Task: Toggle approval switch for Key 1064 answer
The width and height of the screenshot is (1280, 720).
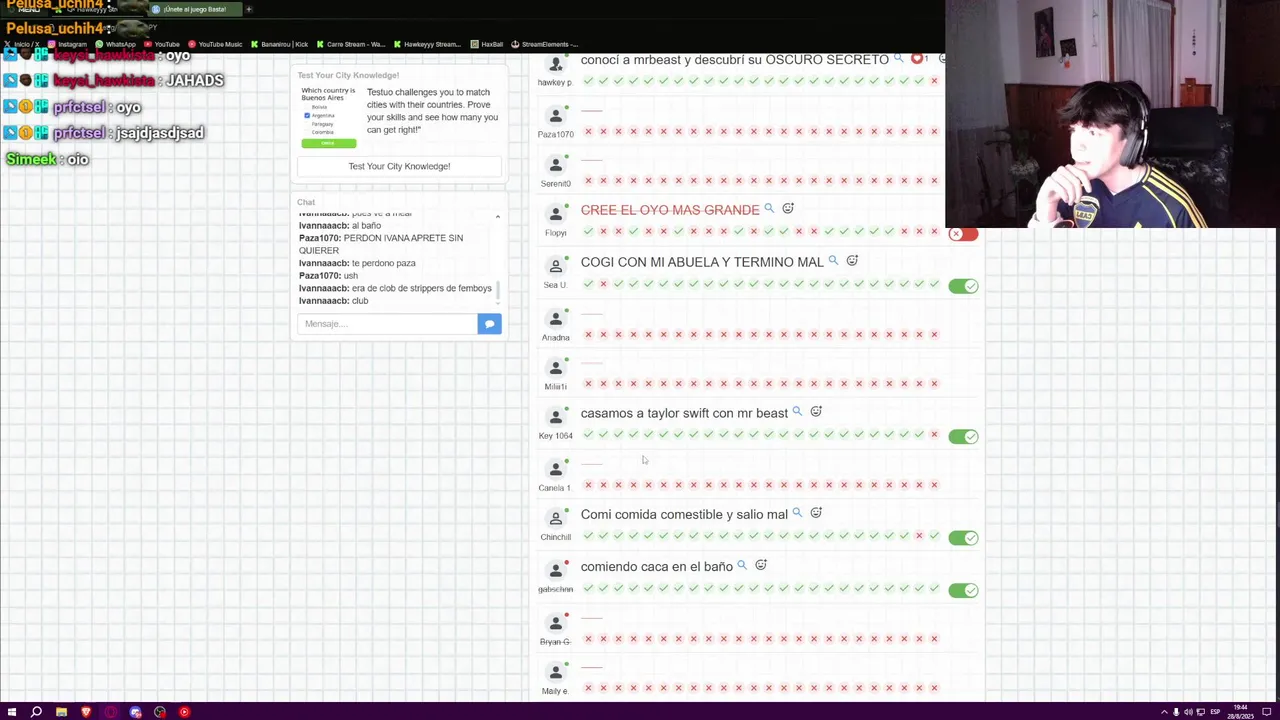Action: 963,436
